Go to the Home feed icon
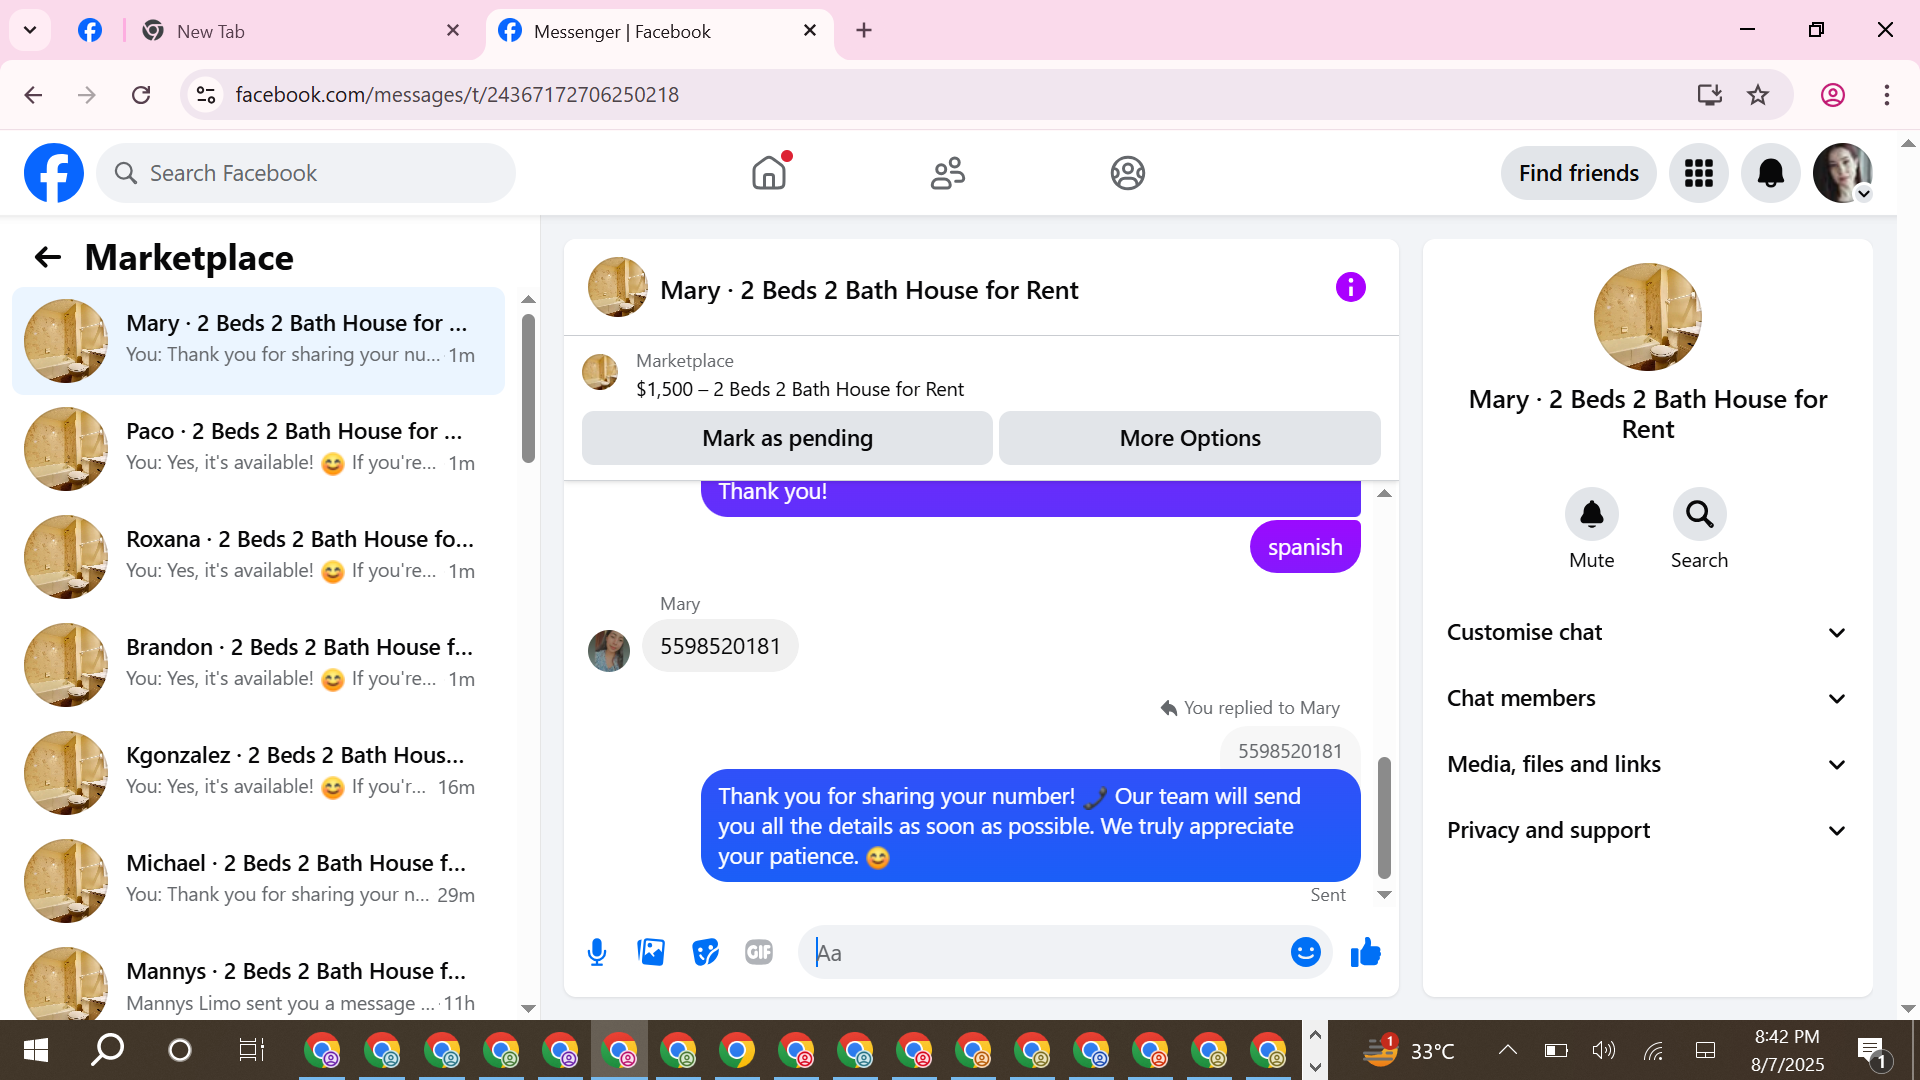The width and height of the screenshot is (1920, 1080). coord(769,173)
